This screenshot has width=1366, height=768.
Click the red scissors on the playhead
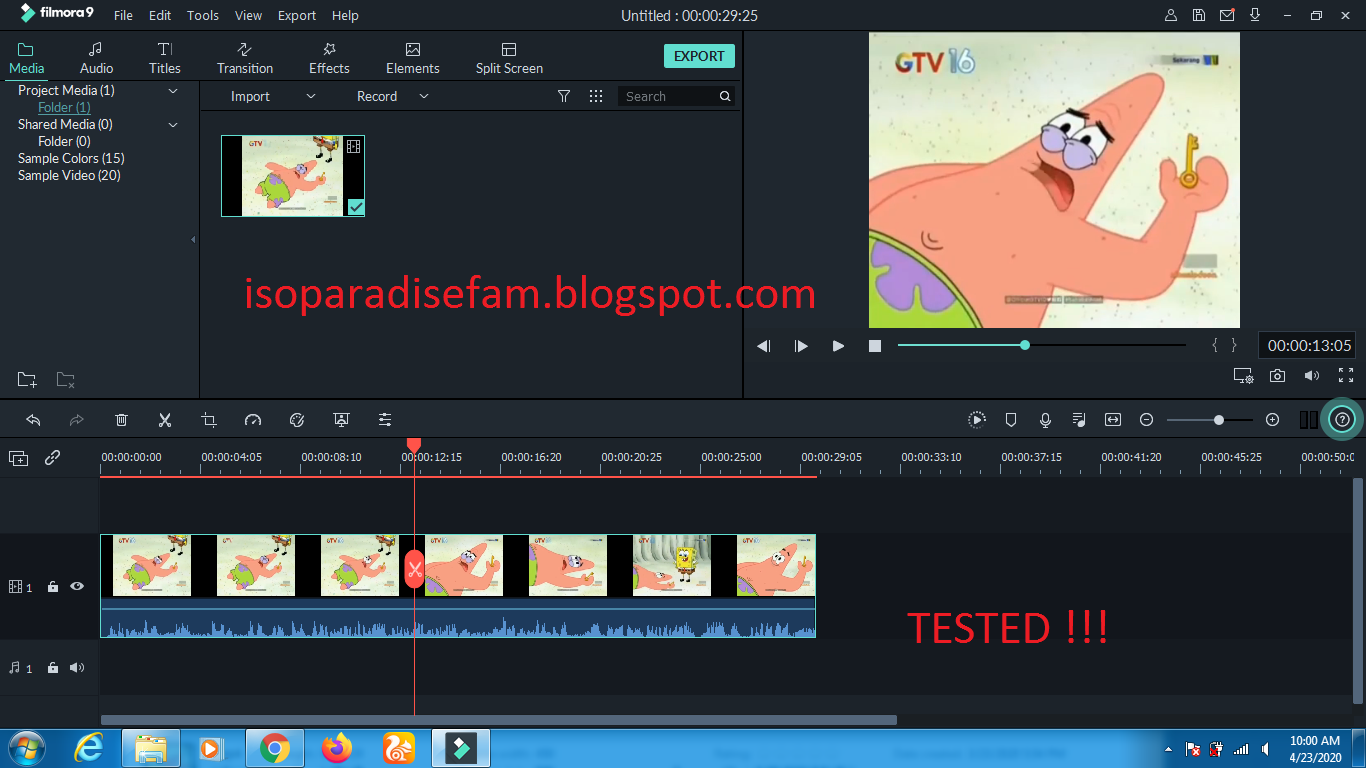tap(414, 569)
